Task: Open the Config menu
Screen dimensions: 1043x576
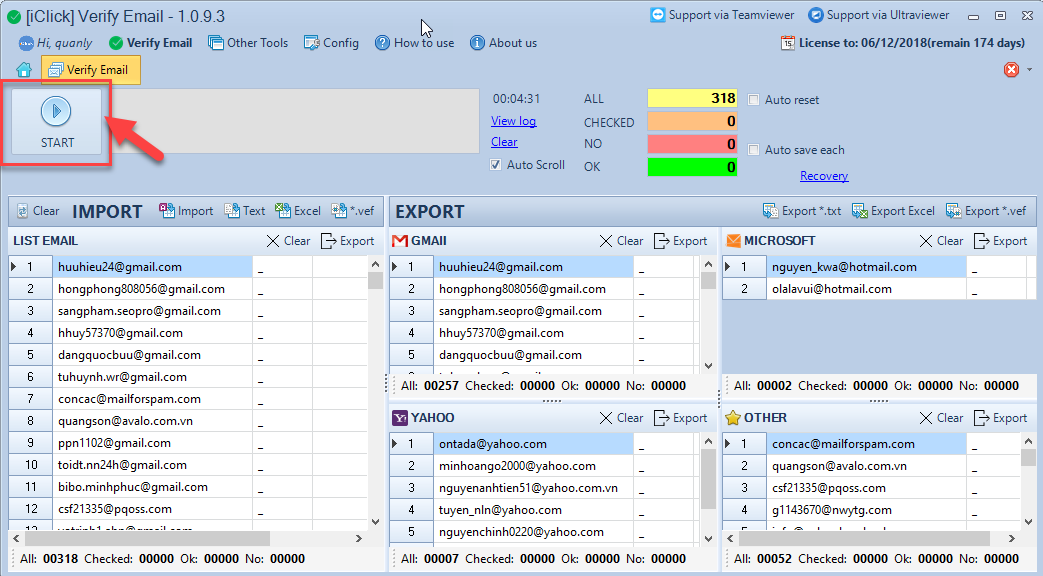Action: click(x=331, y=43)
